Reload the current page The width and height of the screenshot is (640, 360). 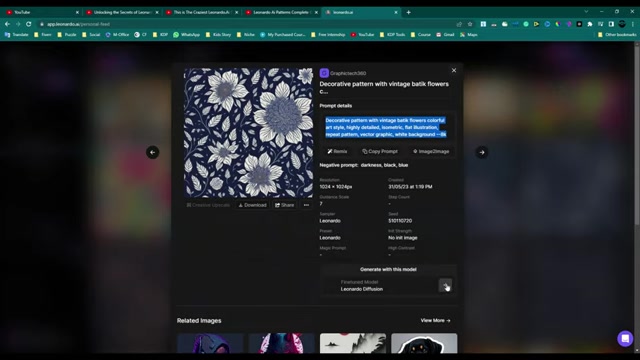click(29, 24)
